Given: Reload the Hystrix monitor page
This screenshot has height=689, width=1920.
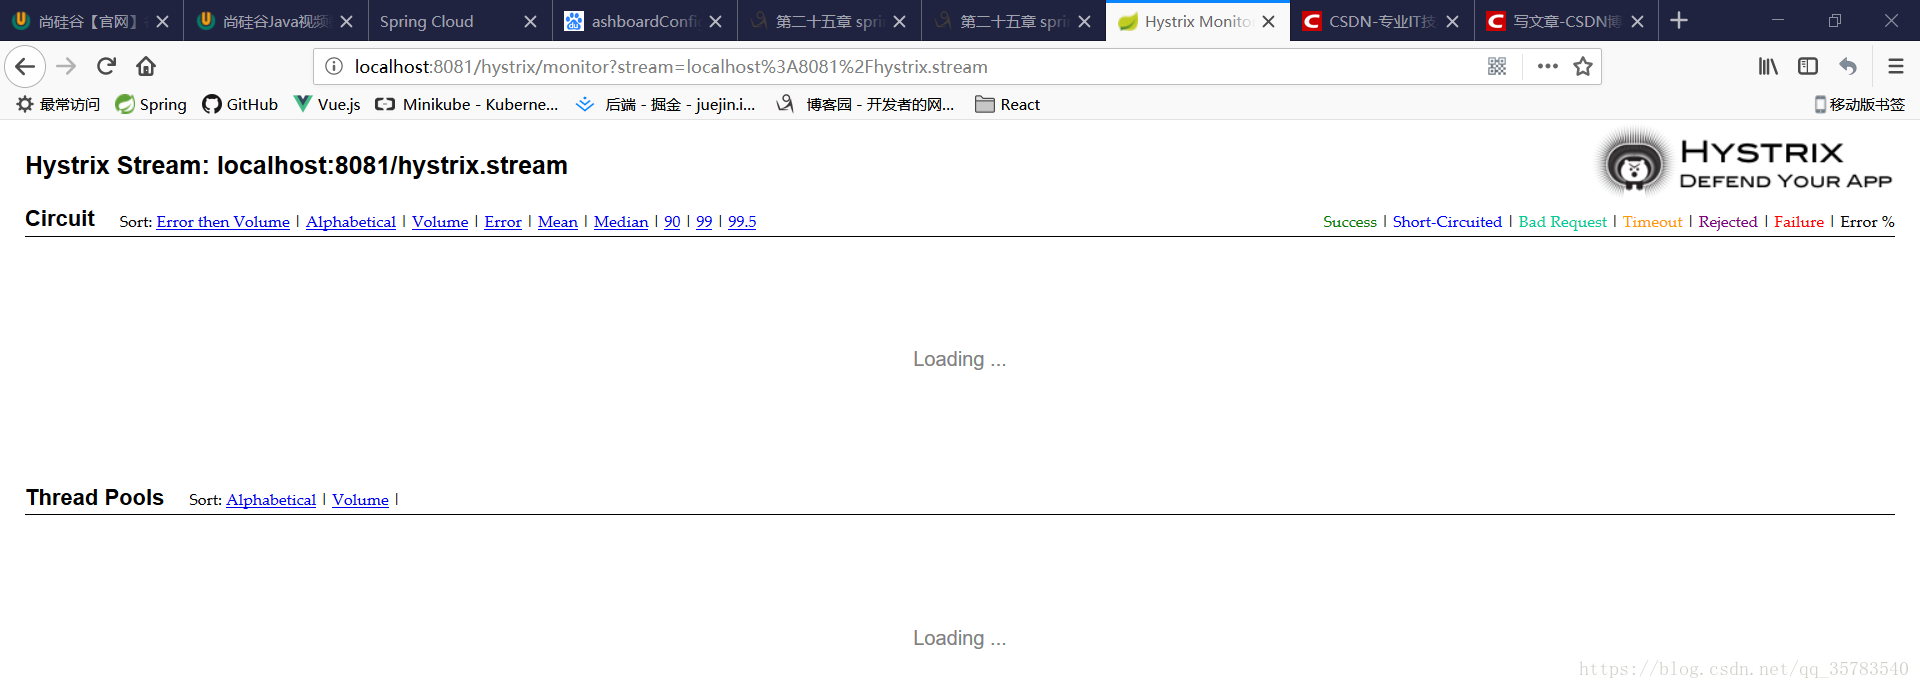Looking at the screenshot, I should click(106, 67).
